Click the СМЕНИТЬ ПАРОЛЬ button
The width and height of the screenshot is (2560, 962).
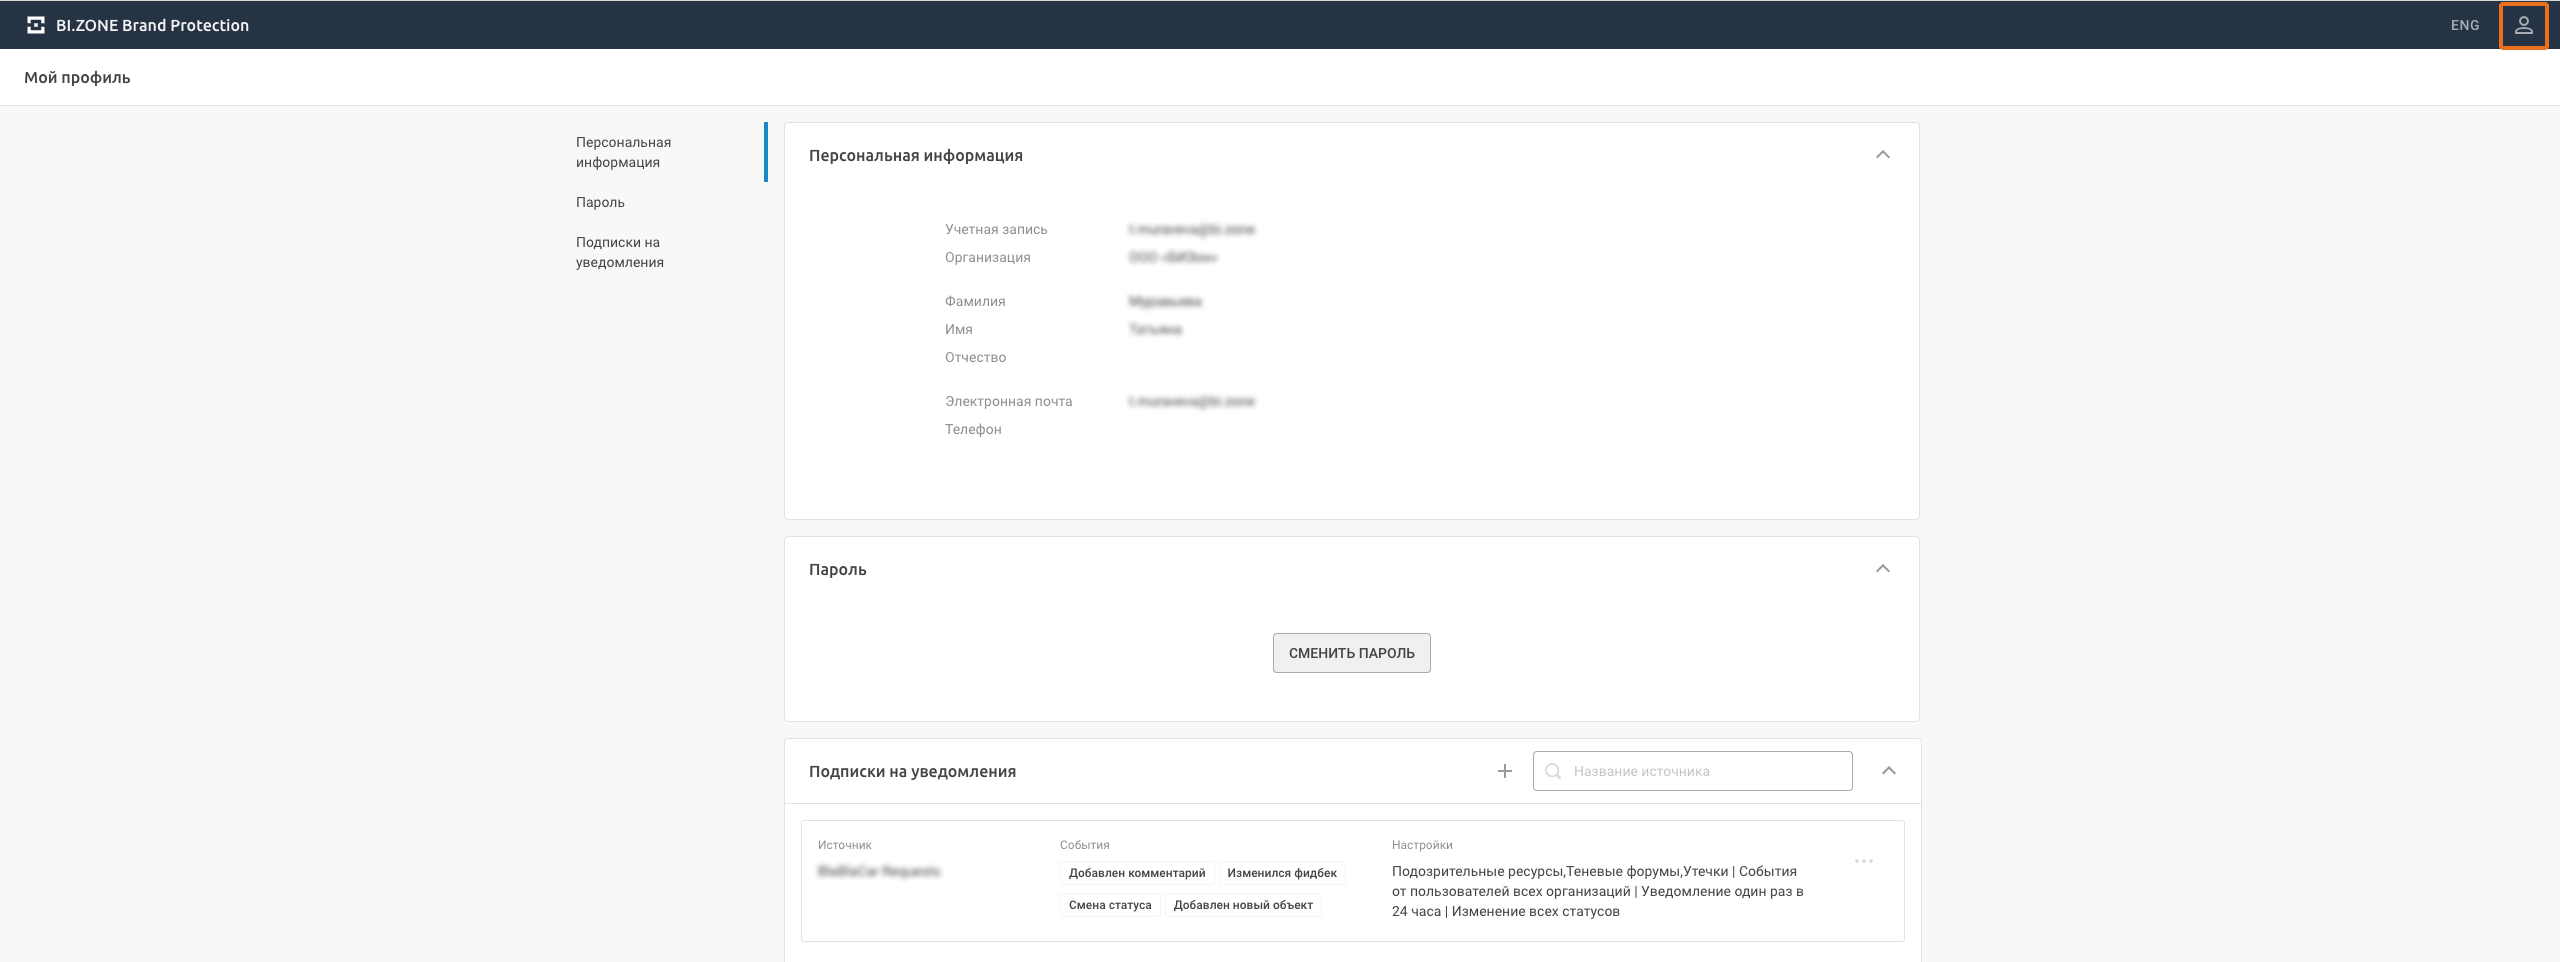(x=1351, y=653)
